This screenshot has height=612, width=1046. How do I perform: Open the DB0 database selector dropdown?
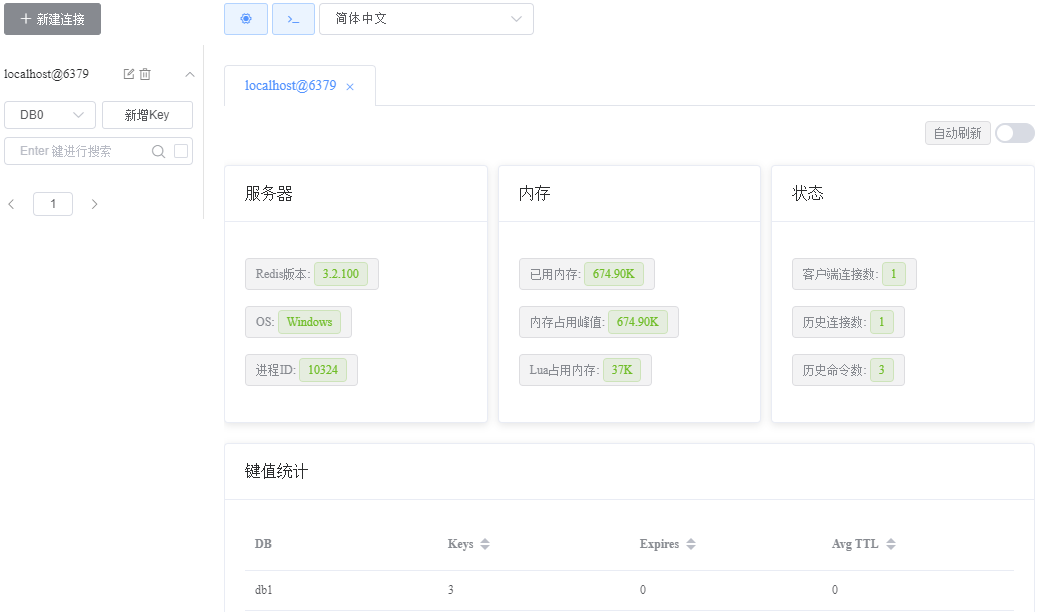tap(49, 114)
